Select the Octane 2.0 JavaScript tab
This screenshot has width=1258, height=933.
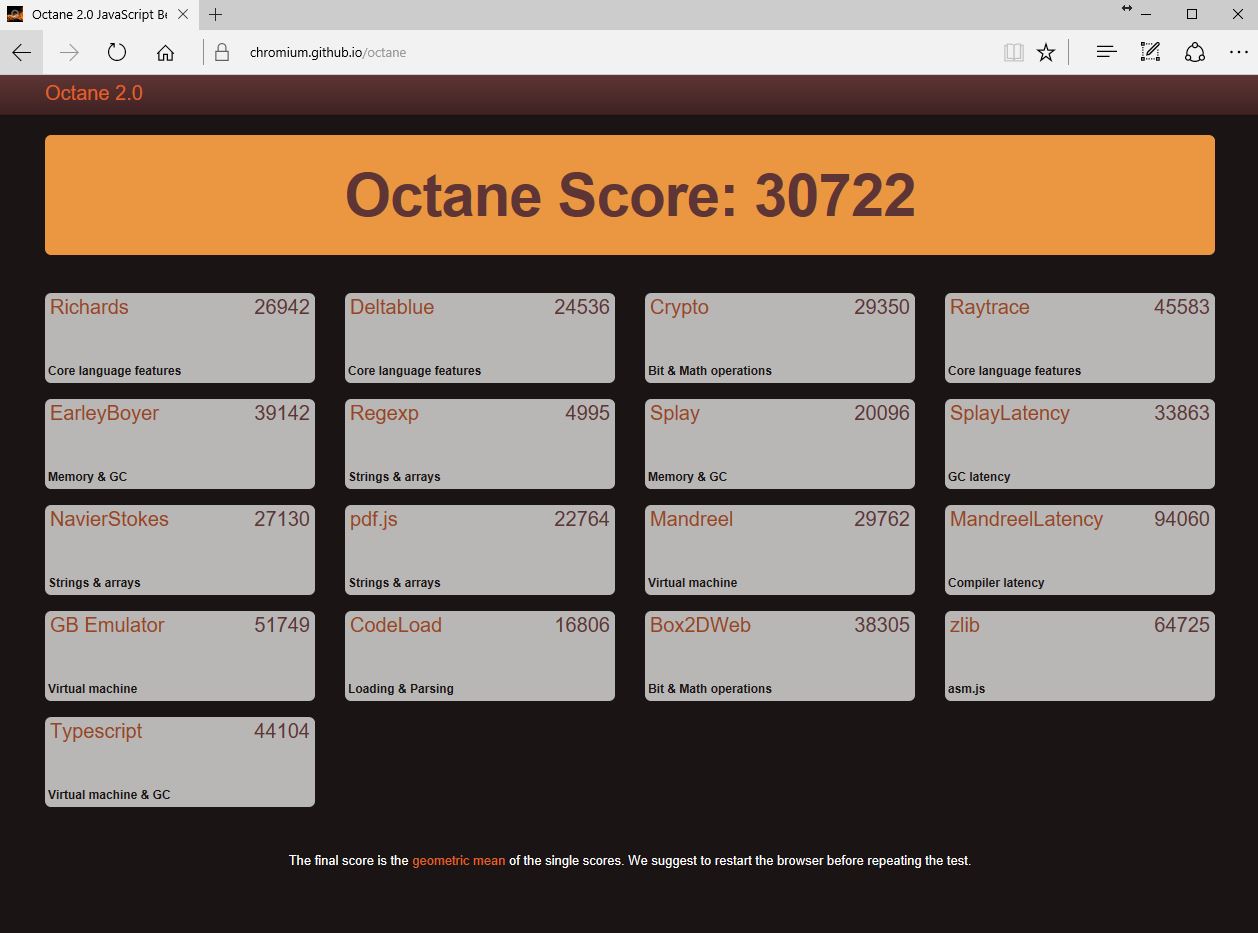pos(98,14)
